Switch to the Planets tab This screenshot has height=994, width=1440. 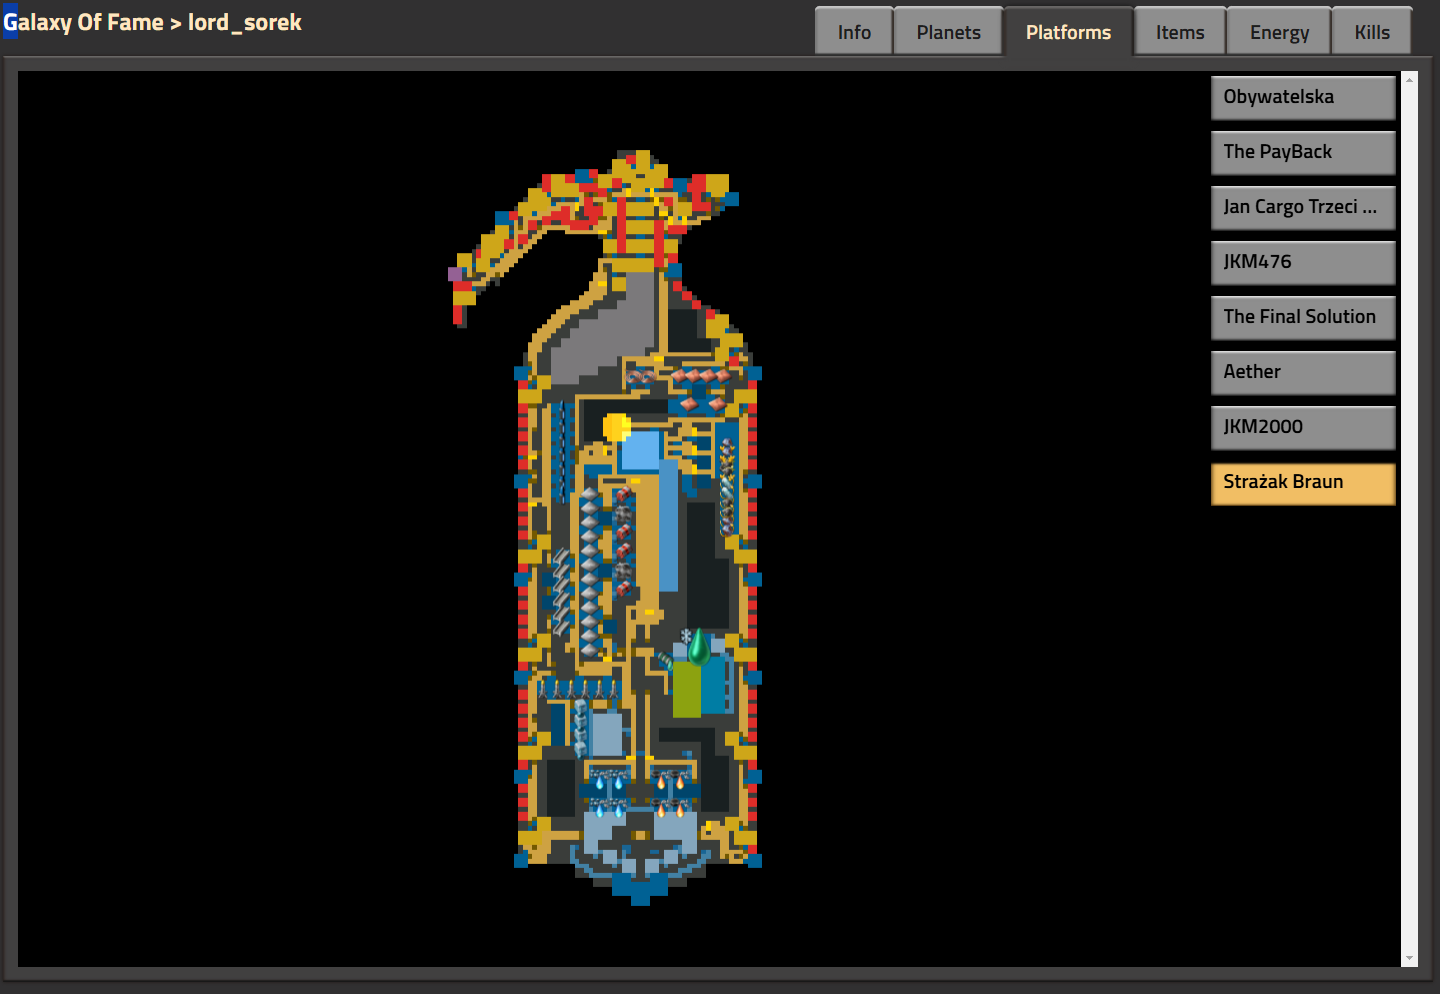948,32
